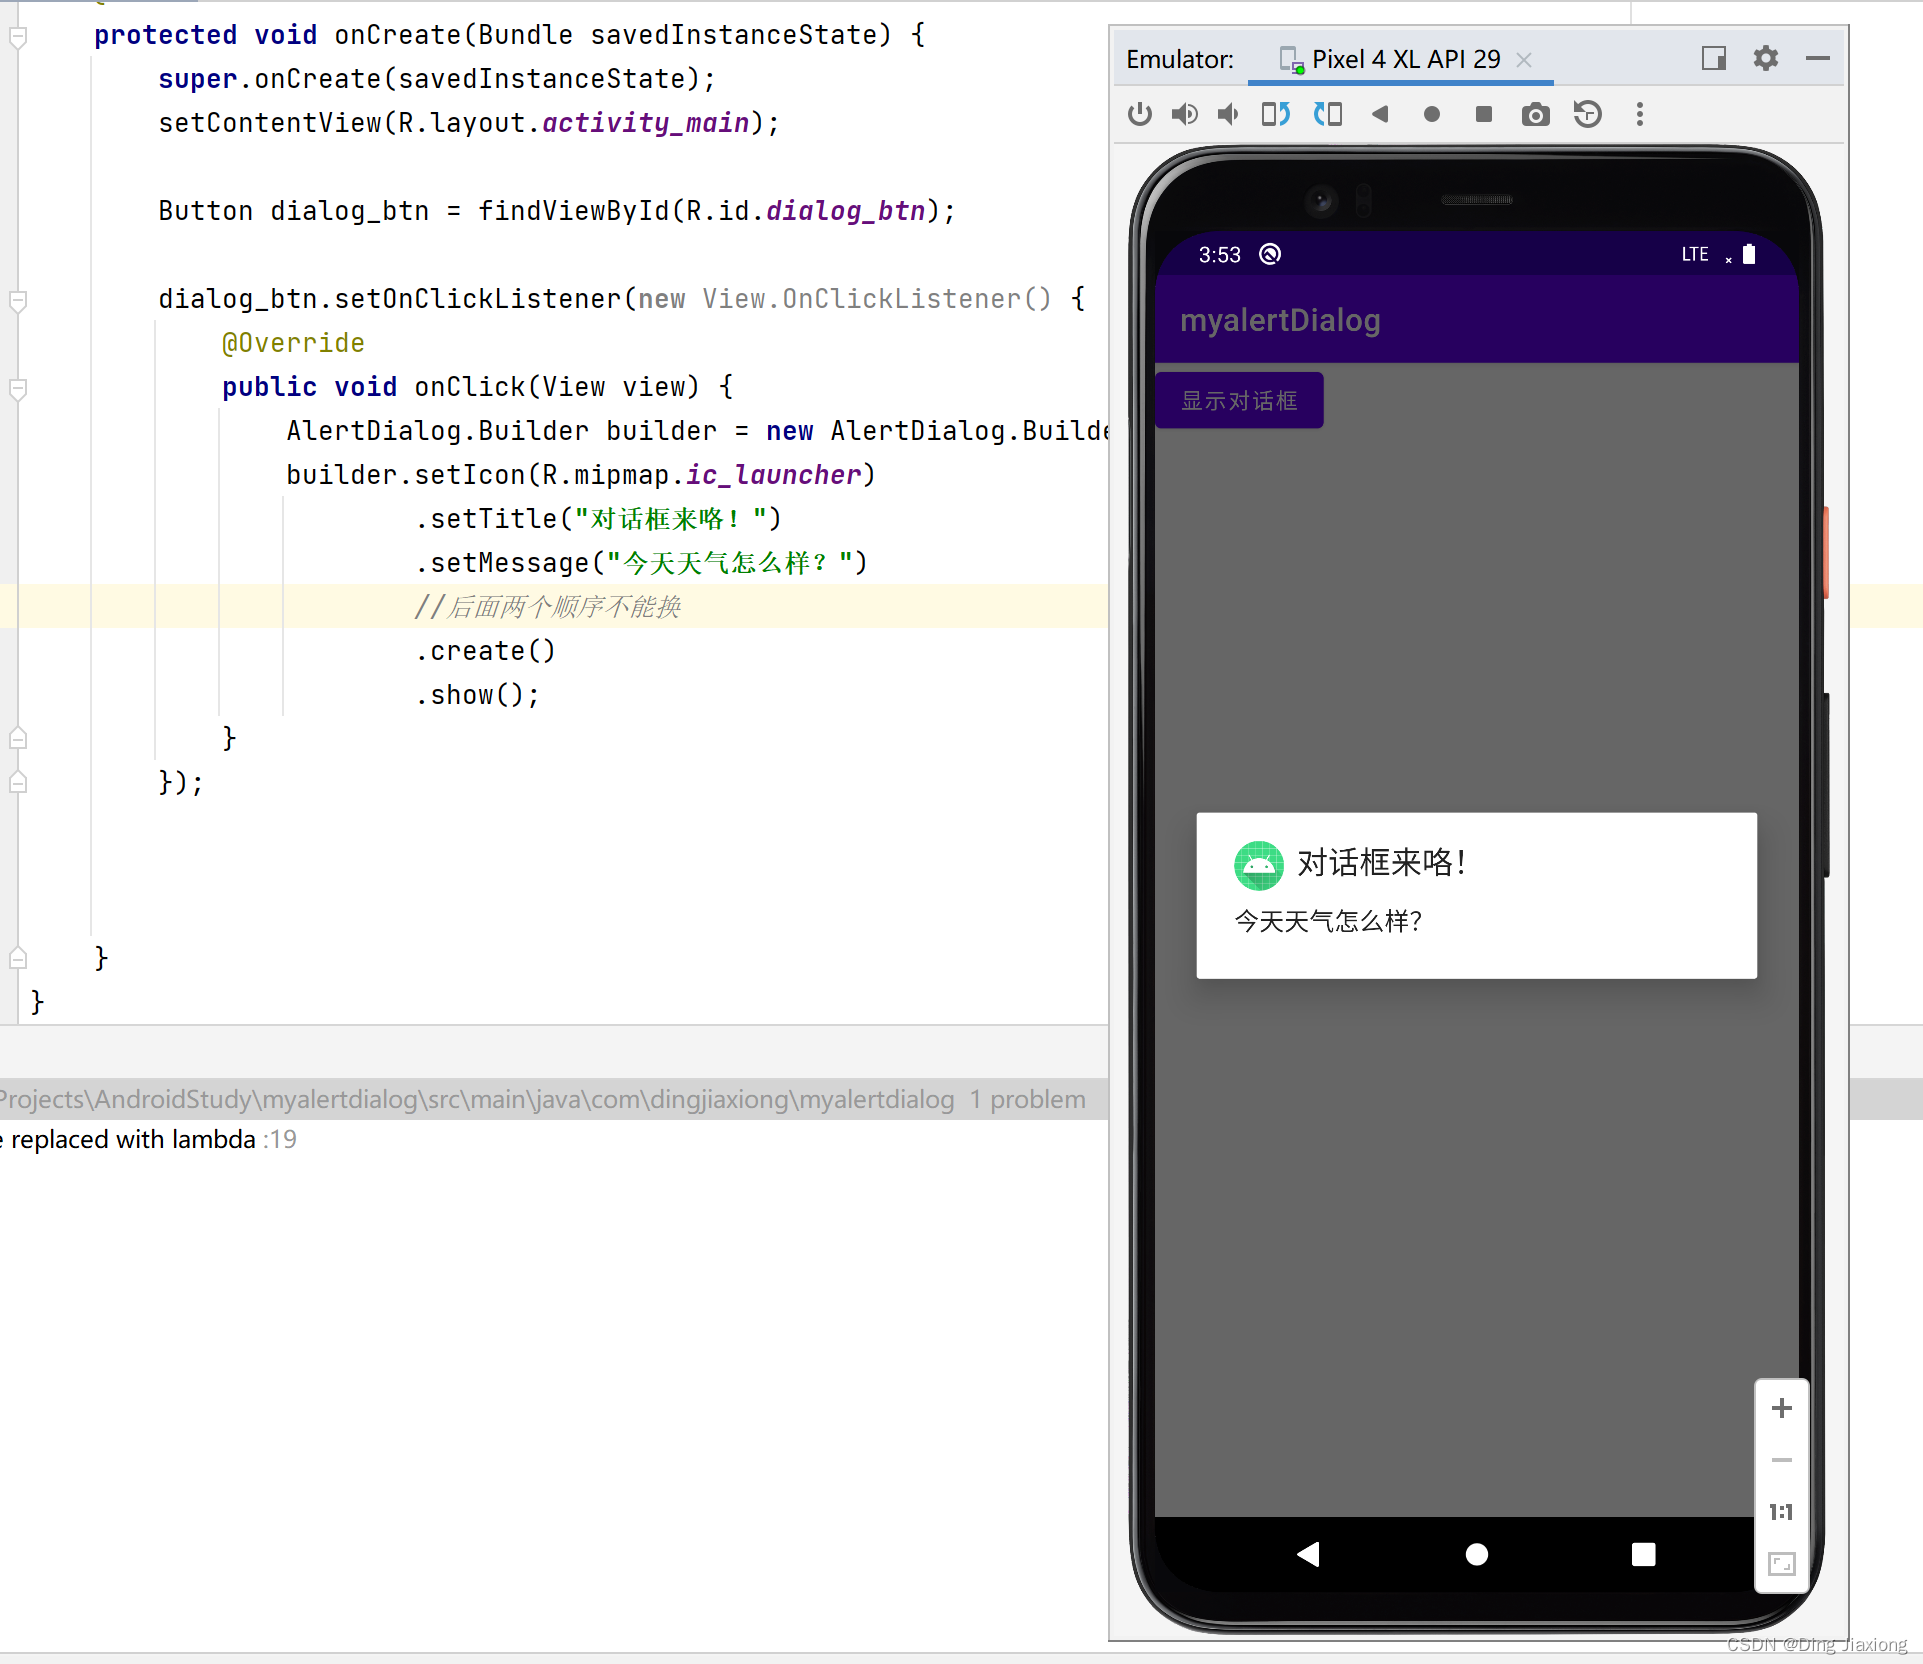Click the emulator toolbar Home circle
This screenshot has width=1923, height=1664.
1432,114
